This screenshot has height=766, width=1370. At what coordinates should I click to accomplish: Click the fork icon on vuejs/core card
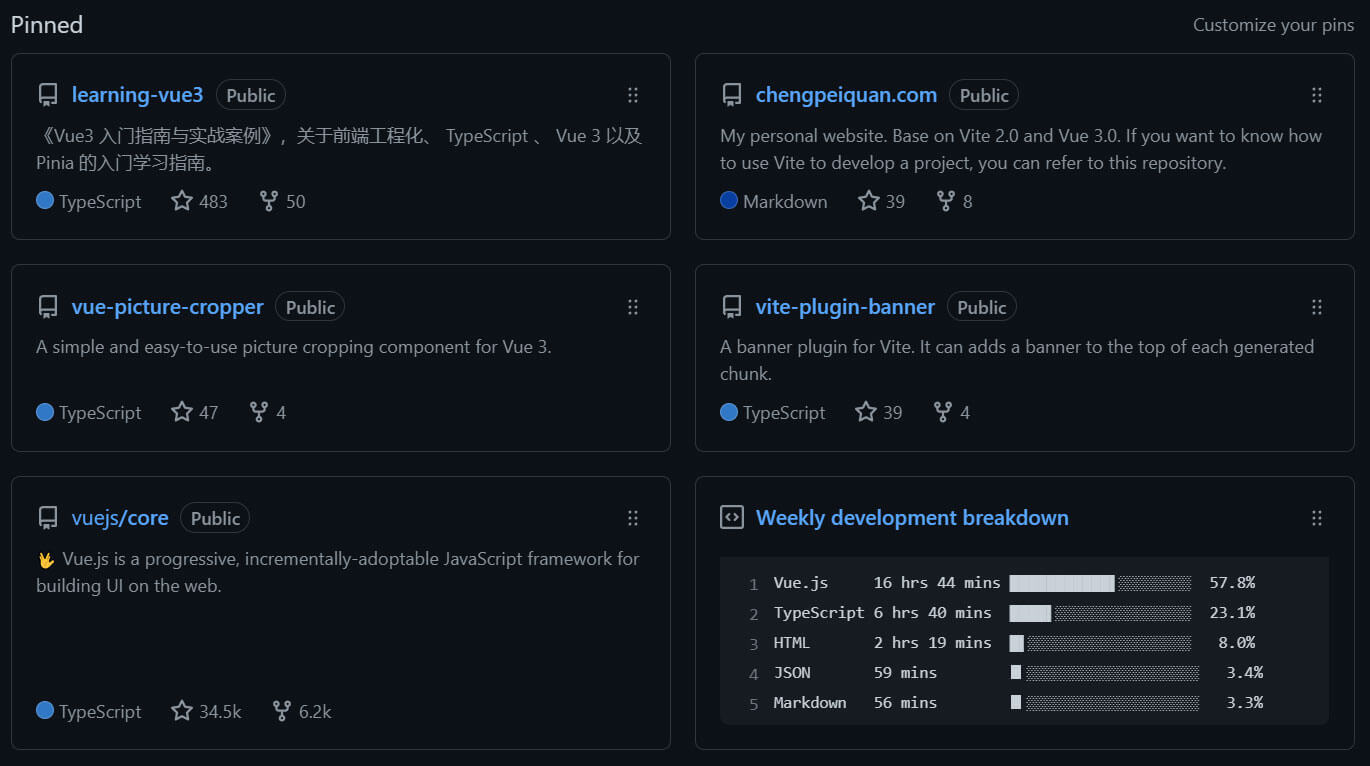282,711
